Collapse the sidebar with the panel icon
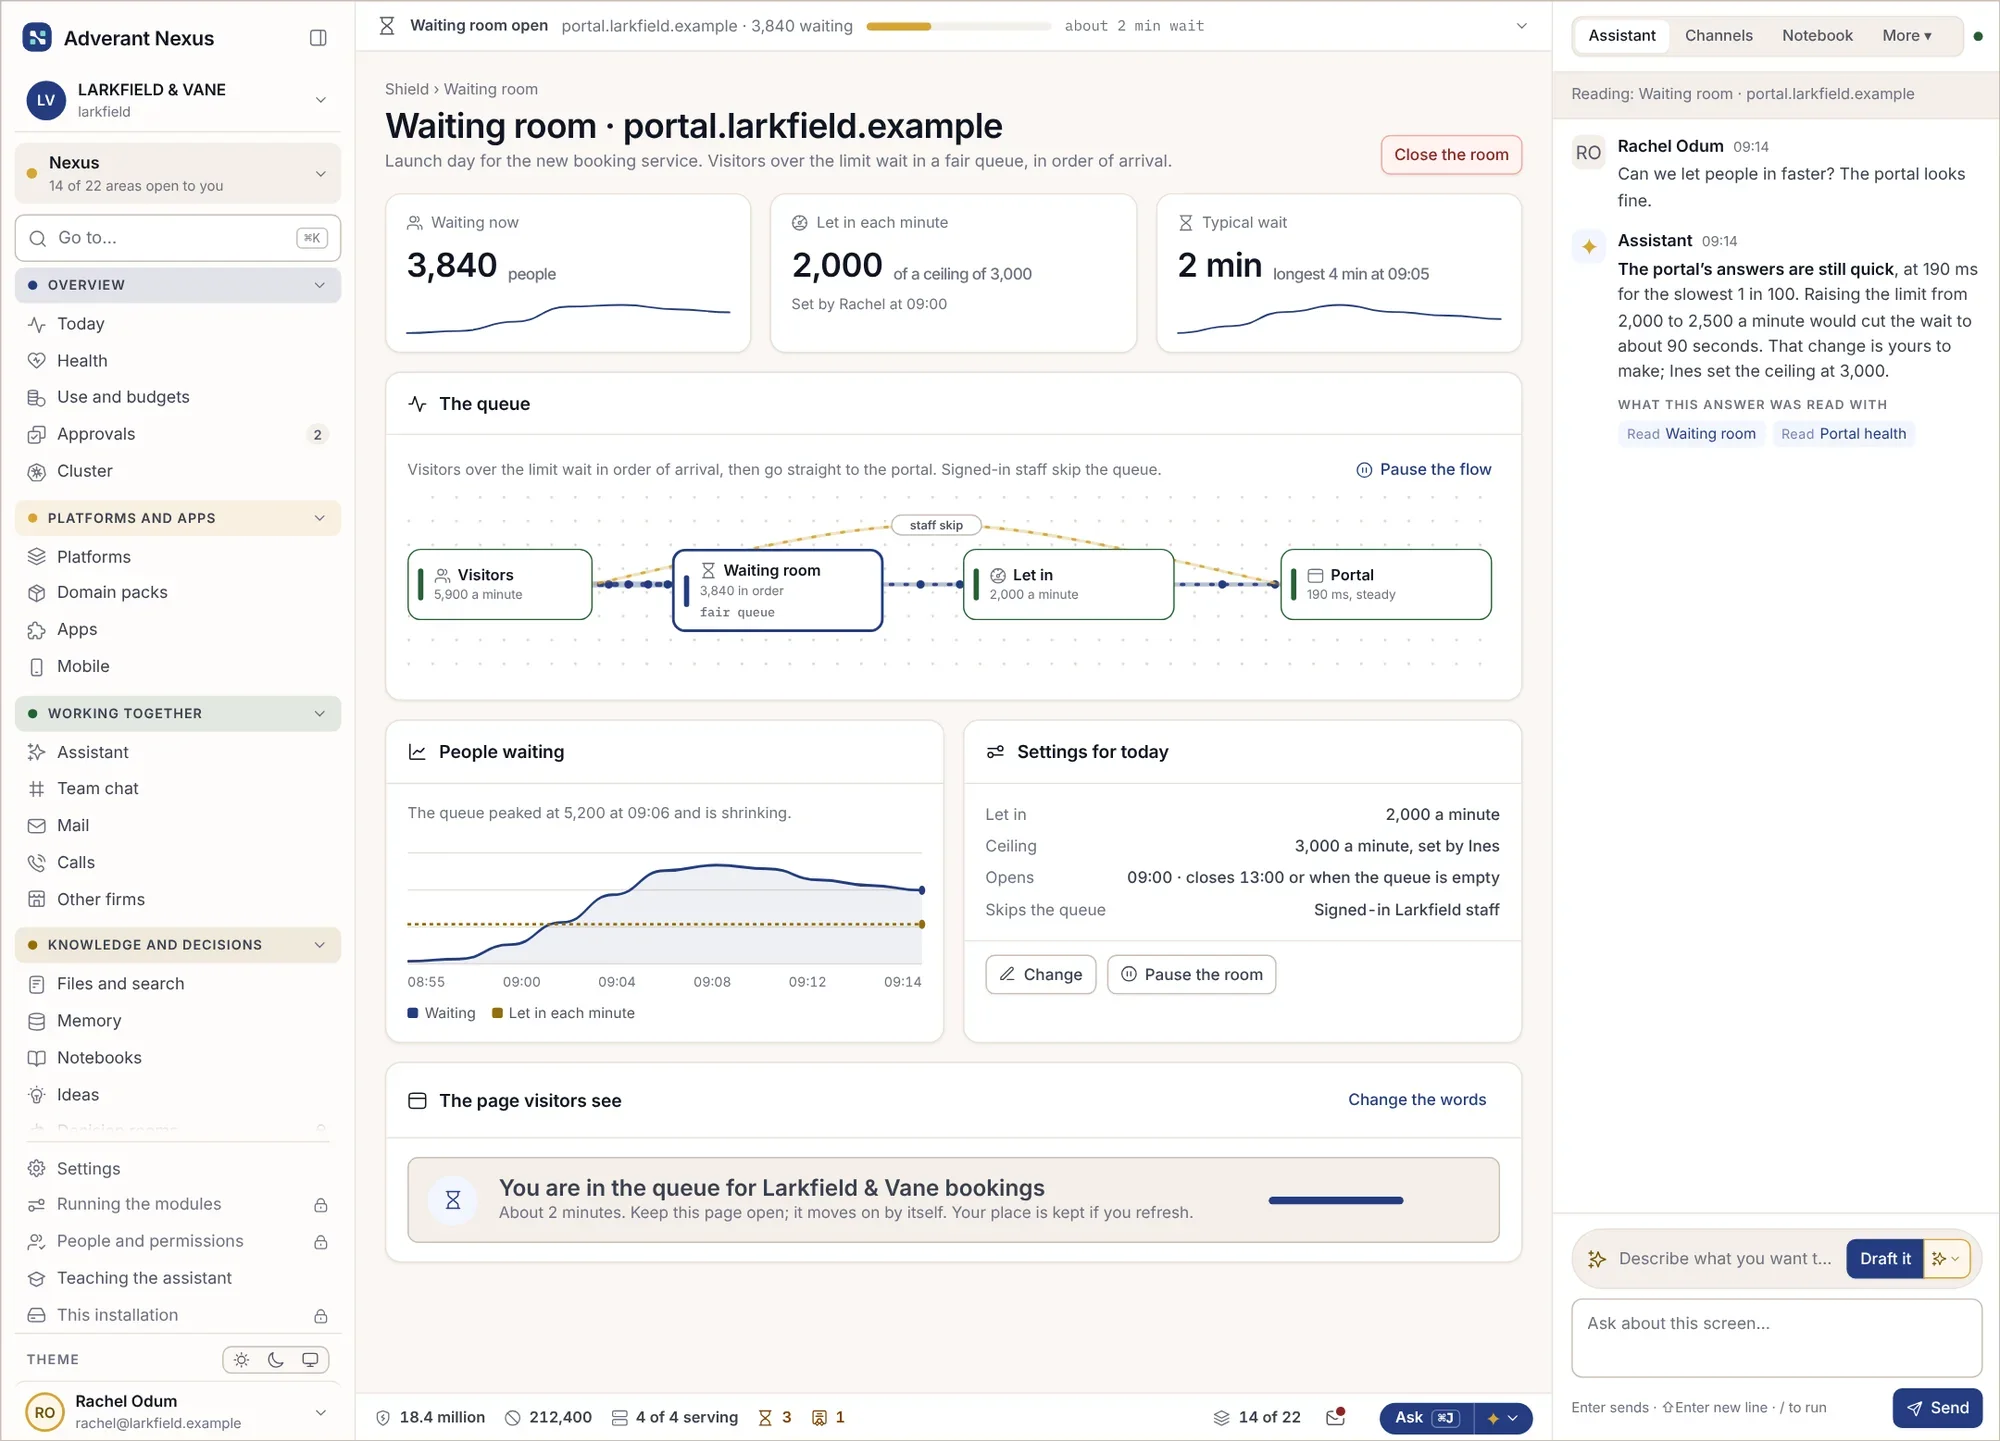2000x1441 pixels. (318, 38)
